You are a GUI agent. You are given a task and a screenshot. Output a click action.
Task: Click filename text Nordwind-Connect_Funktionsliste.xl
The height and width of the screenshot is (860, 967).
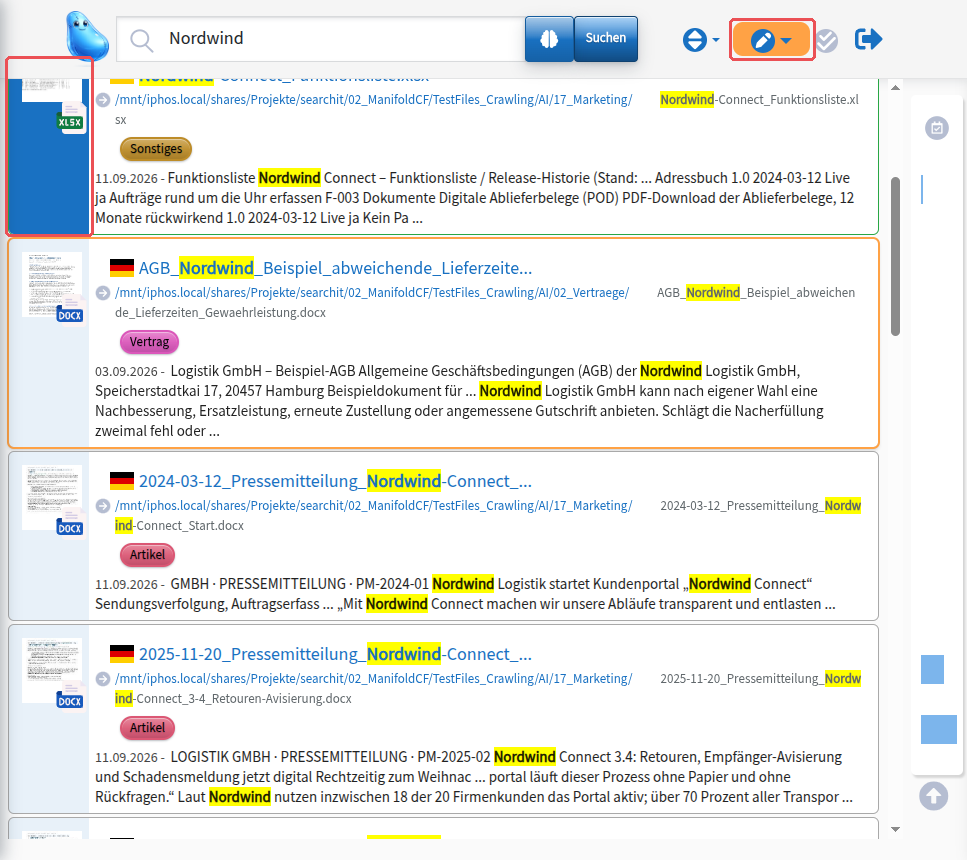[x=759, y=99]
